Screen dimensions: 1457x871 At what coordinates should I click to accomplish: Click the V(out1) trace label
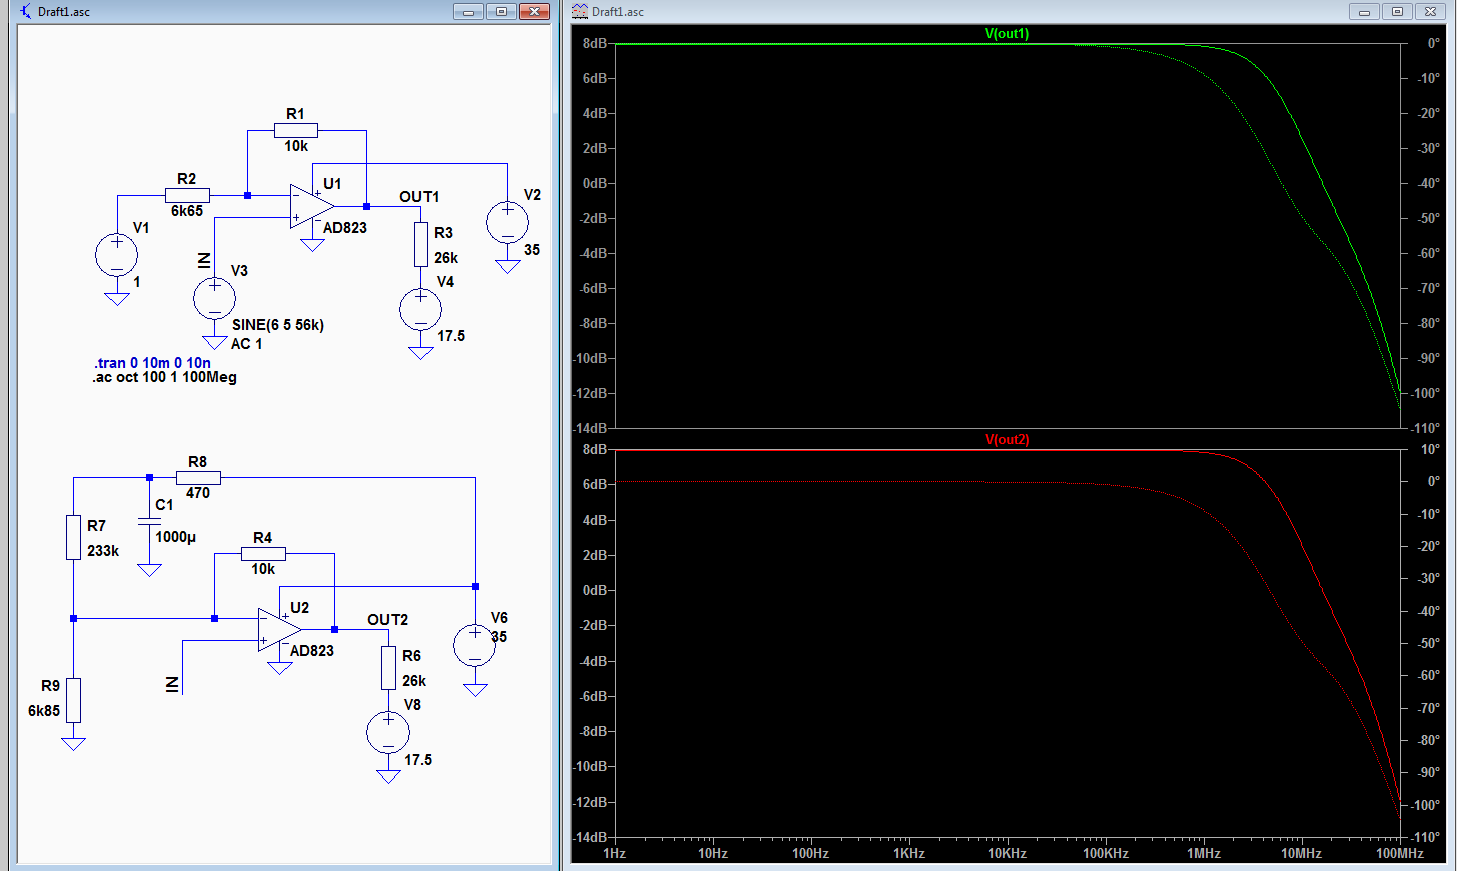1007,33
